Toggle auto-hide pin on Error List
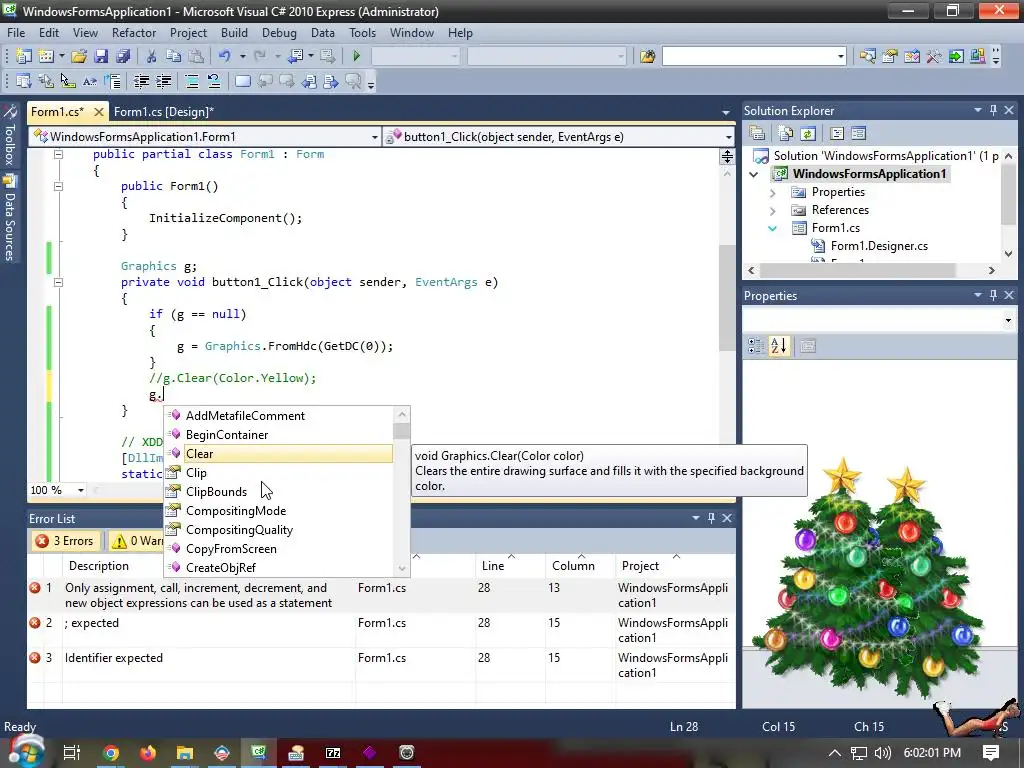Image resolution: width=1024 pixels, height=768 pixels. [x=711, y=518]
